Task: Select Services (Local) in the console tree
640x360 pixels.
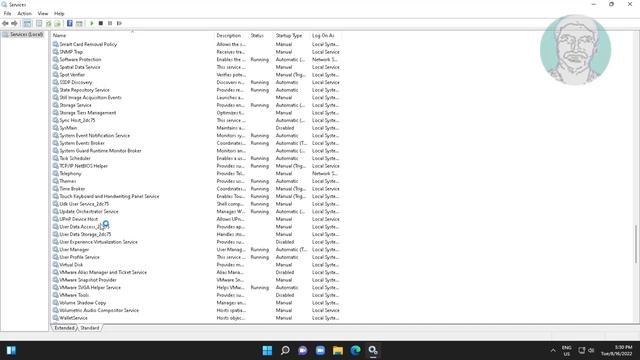Action: (x=27, y=34)
